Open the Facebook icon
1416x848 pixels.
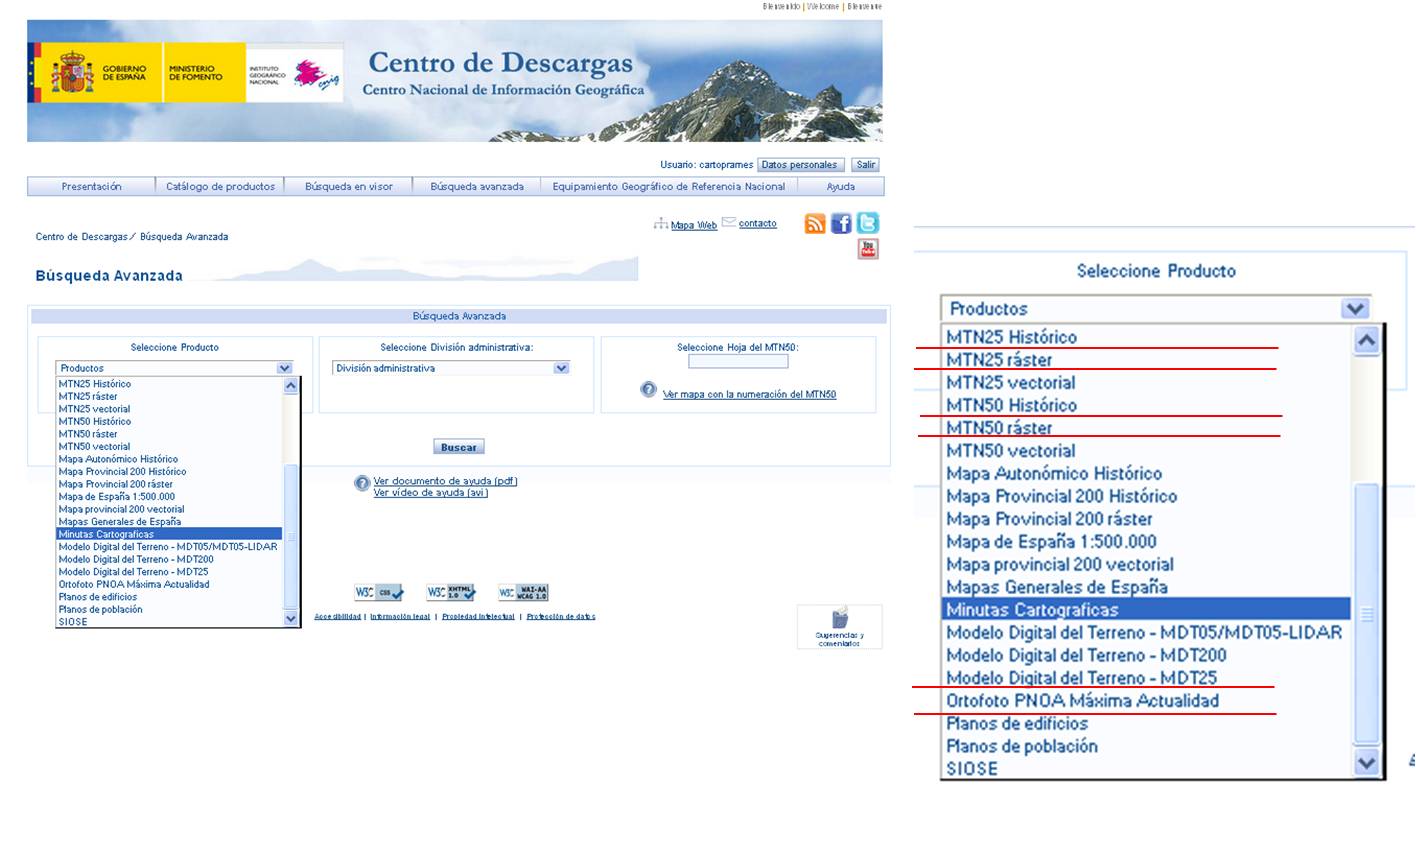click(x=841, y=223)
